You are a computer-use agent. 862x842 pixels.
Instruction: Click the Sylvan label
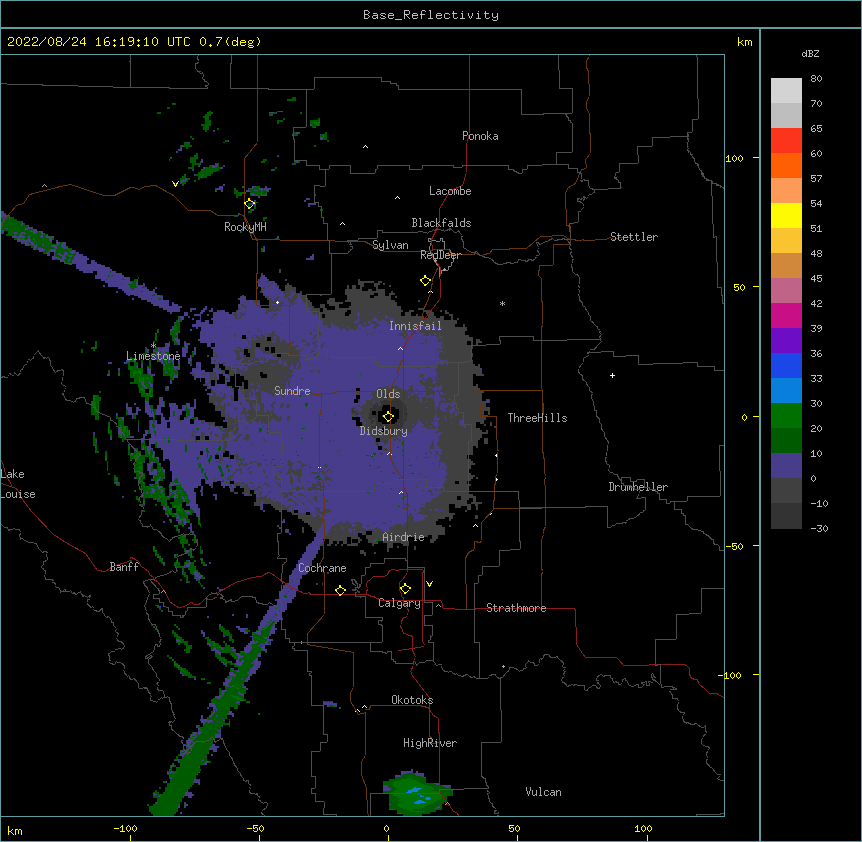point(390,245)
